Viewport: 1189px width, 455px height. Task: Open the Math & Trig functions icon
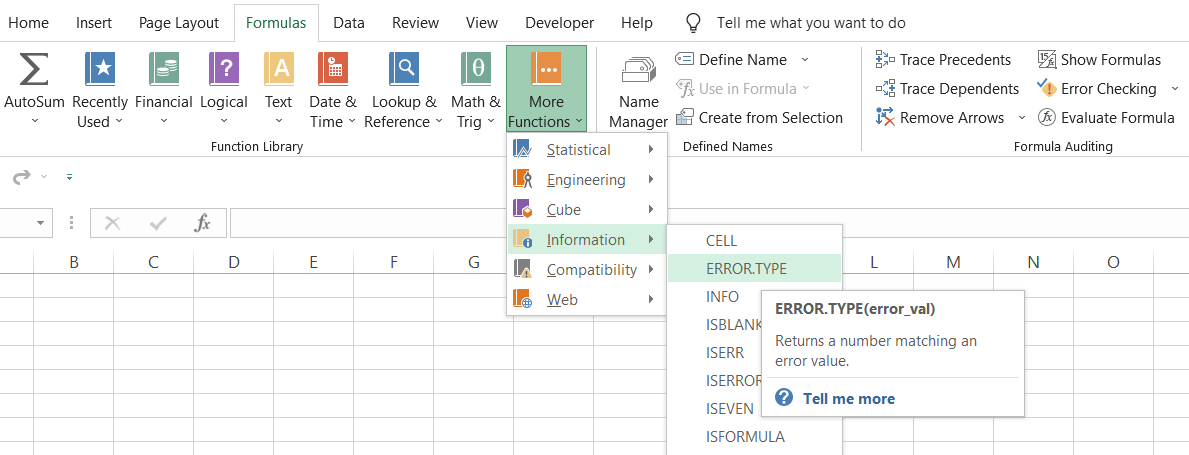point(476,70)
